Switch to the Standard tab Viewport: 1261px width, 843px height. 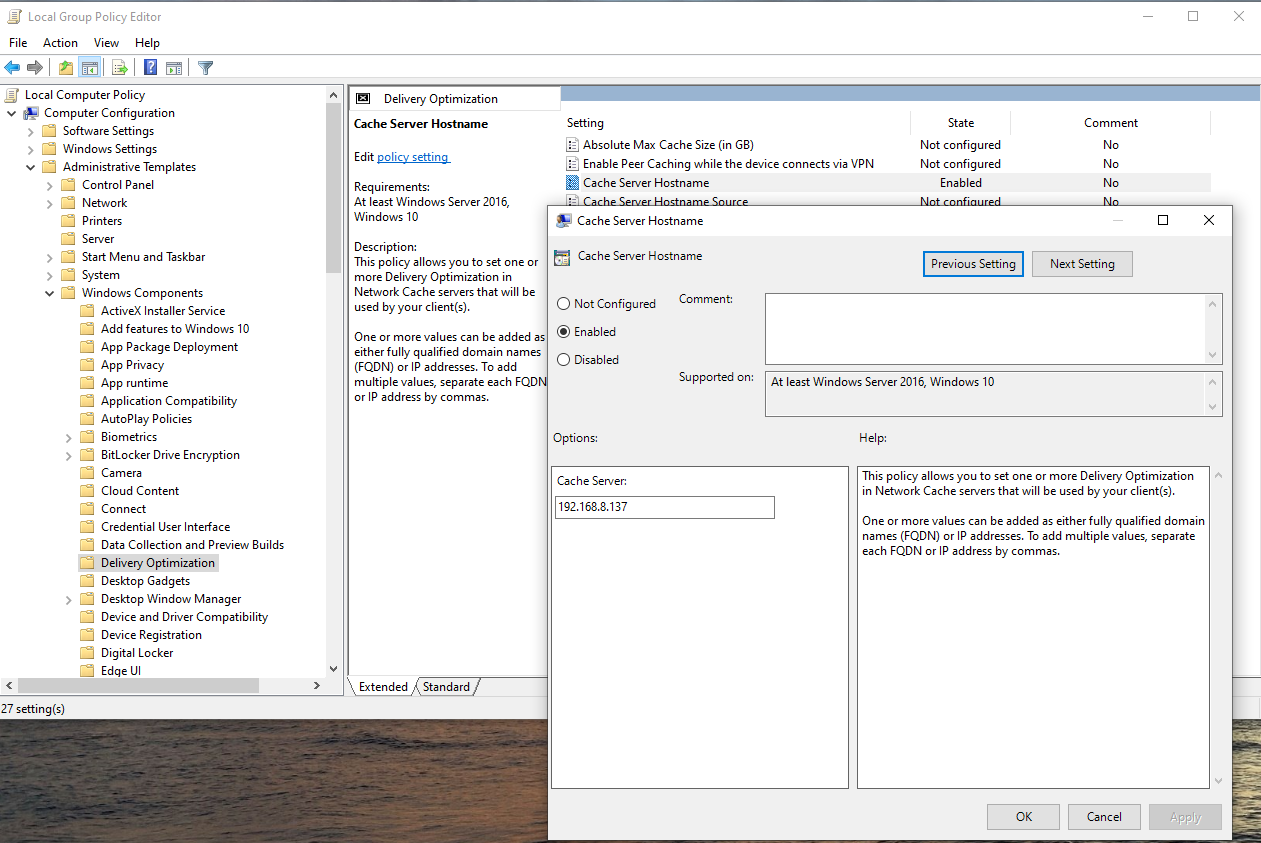(x=446, y=687)
